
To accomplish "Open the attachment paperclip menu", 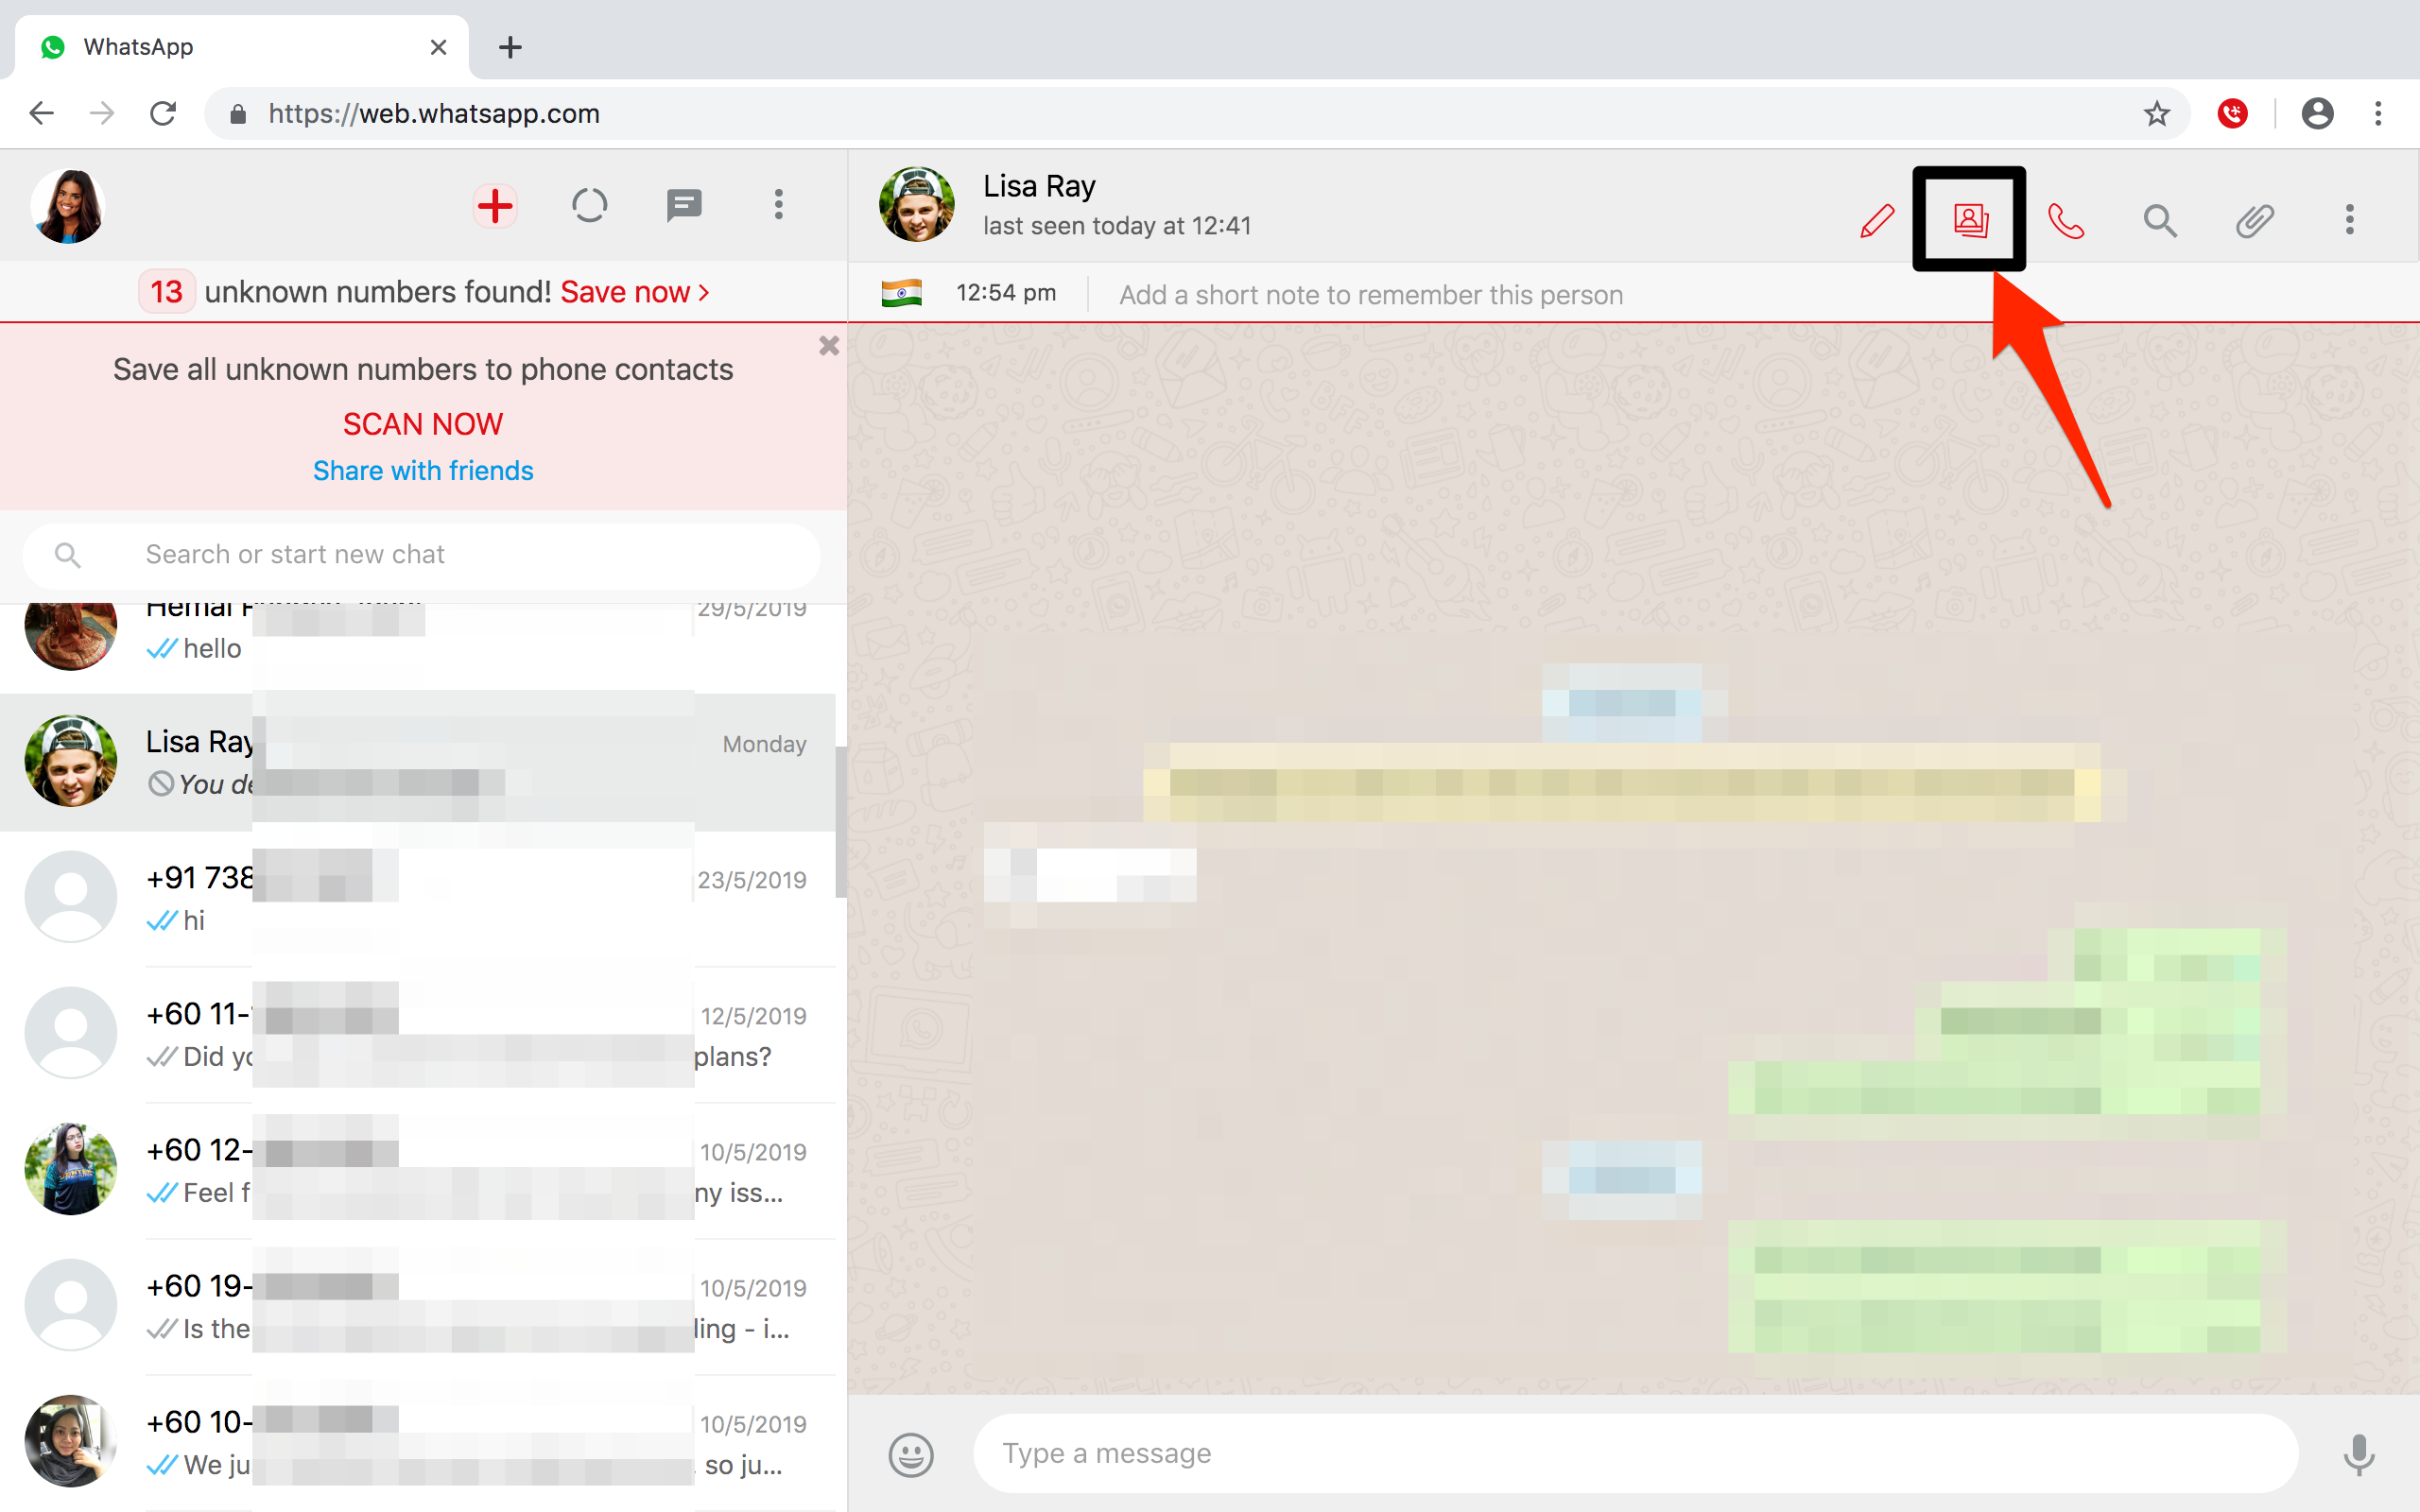I will tap(2254, 220).
